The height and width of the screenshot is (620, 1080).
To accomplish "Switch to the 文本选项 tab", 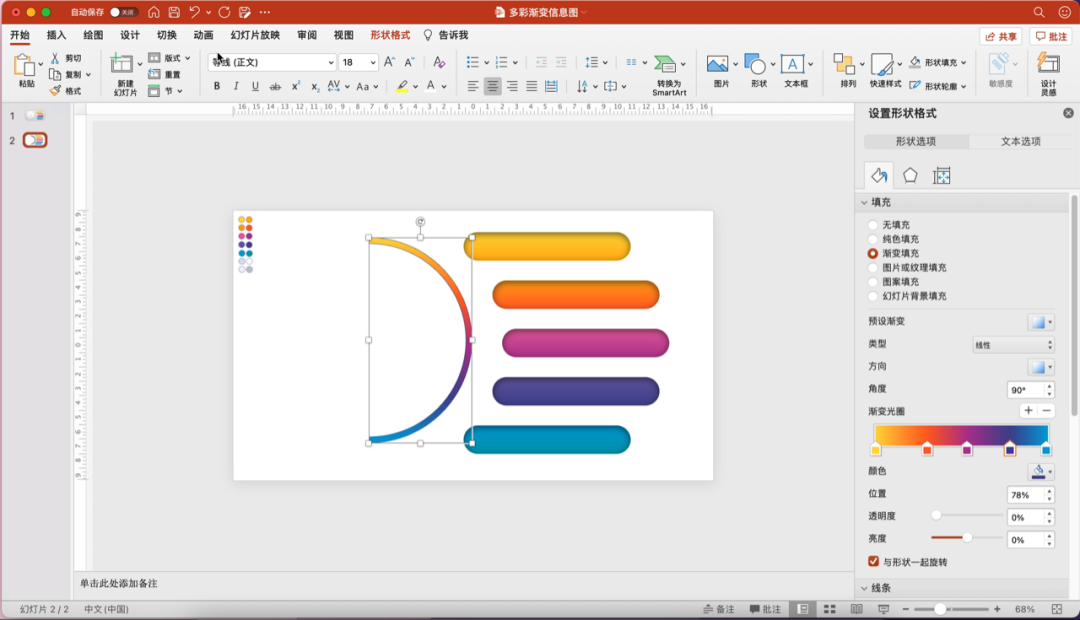I will [x=1021, y=142].
